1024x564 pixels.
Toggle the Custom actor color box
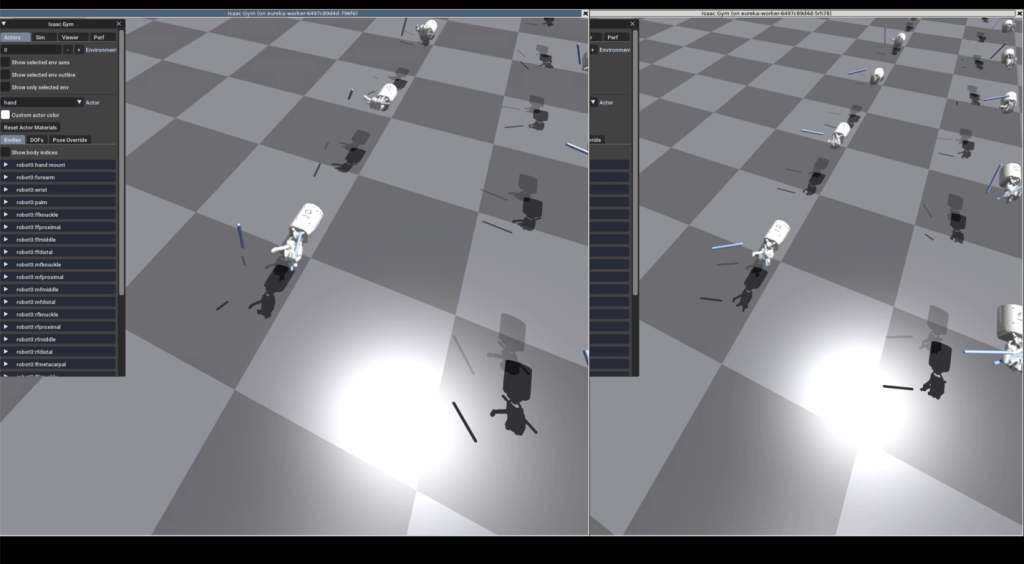click(x=5, y=115)
